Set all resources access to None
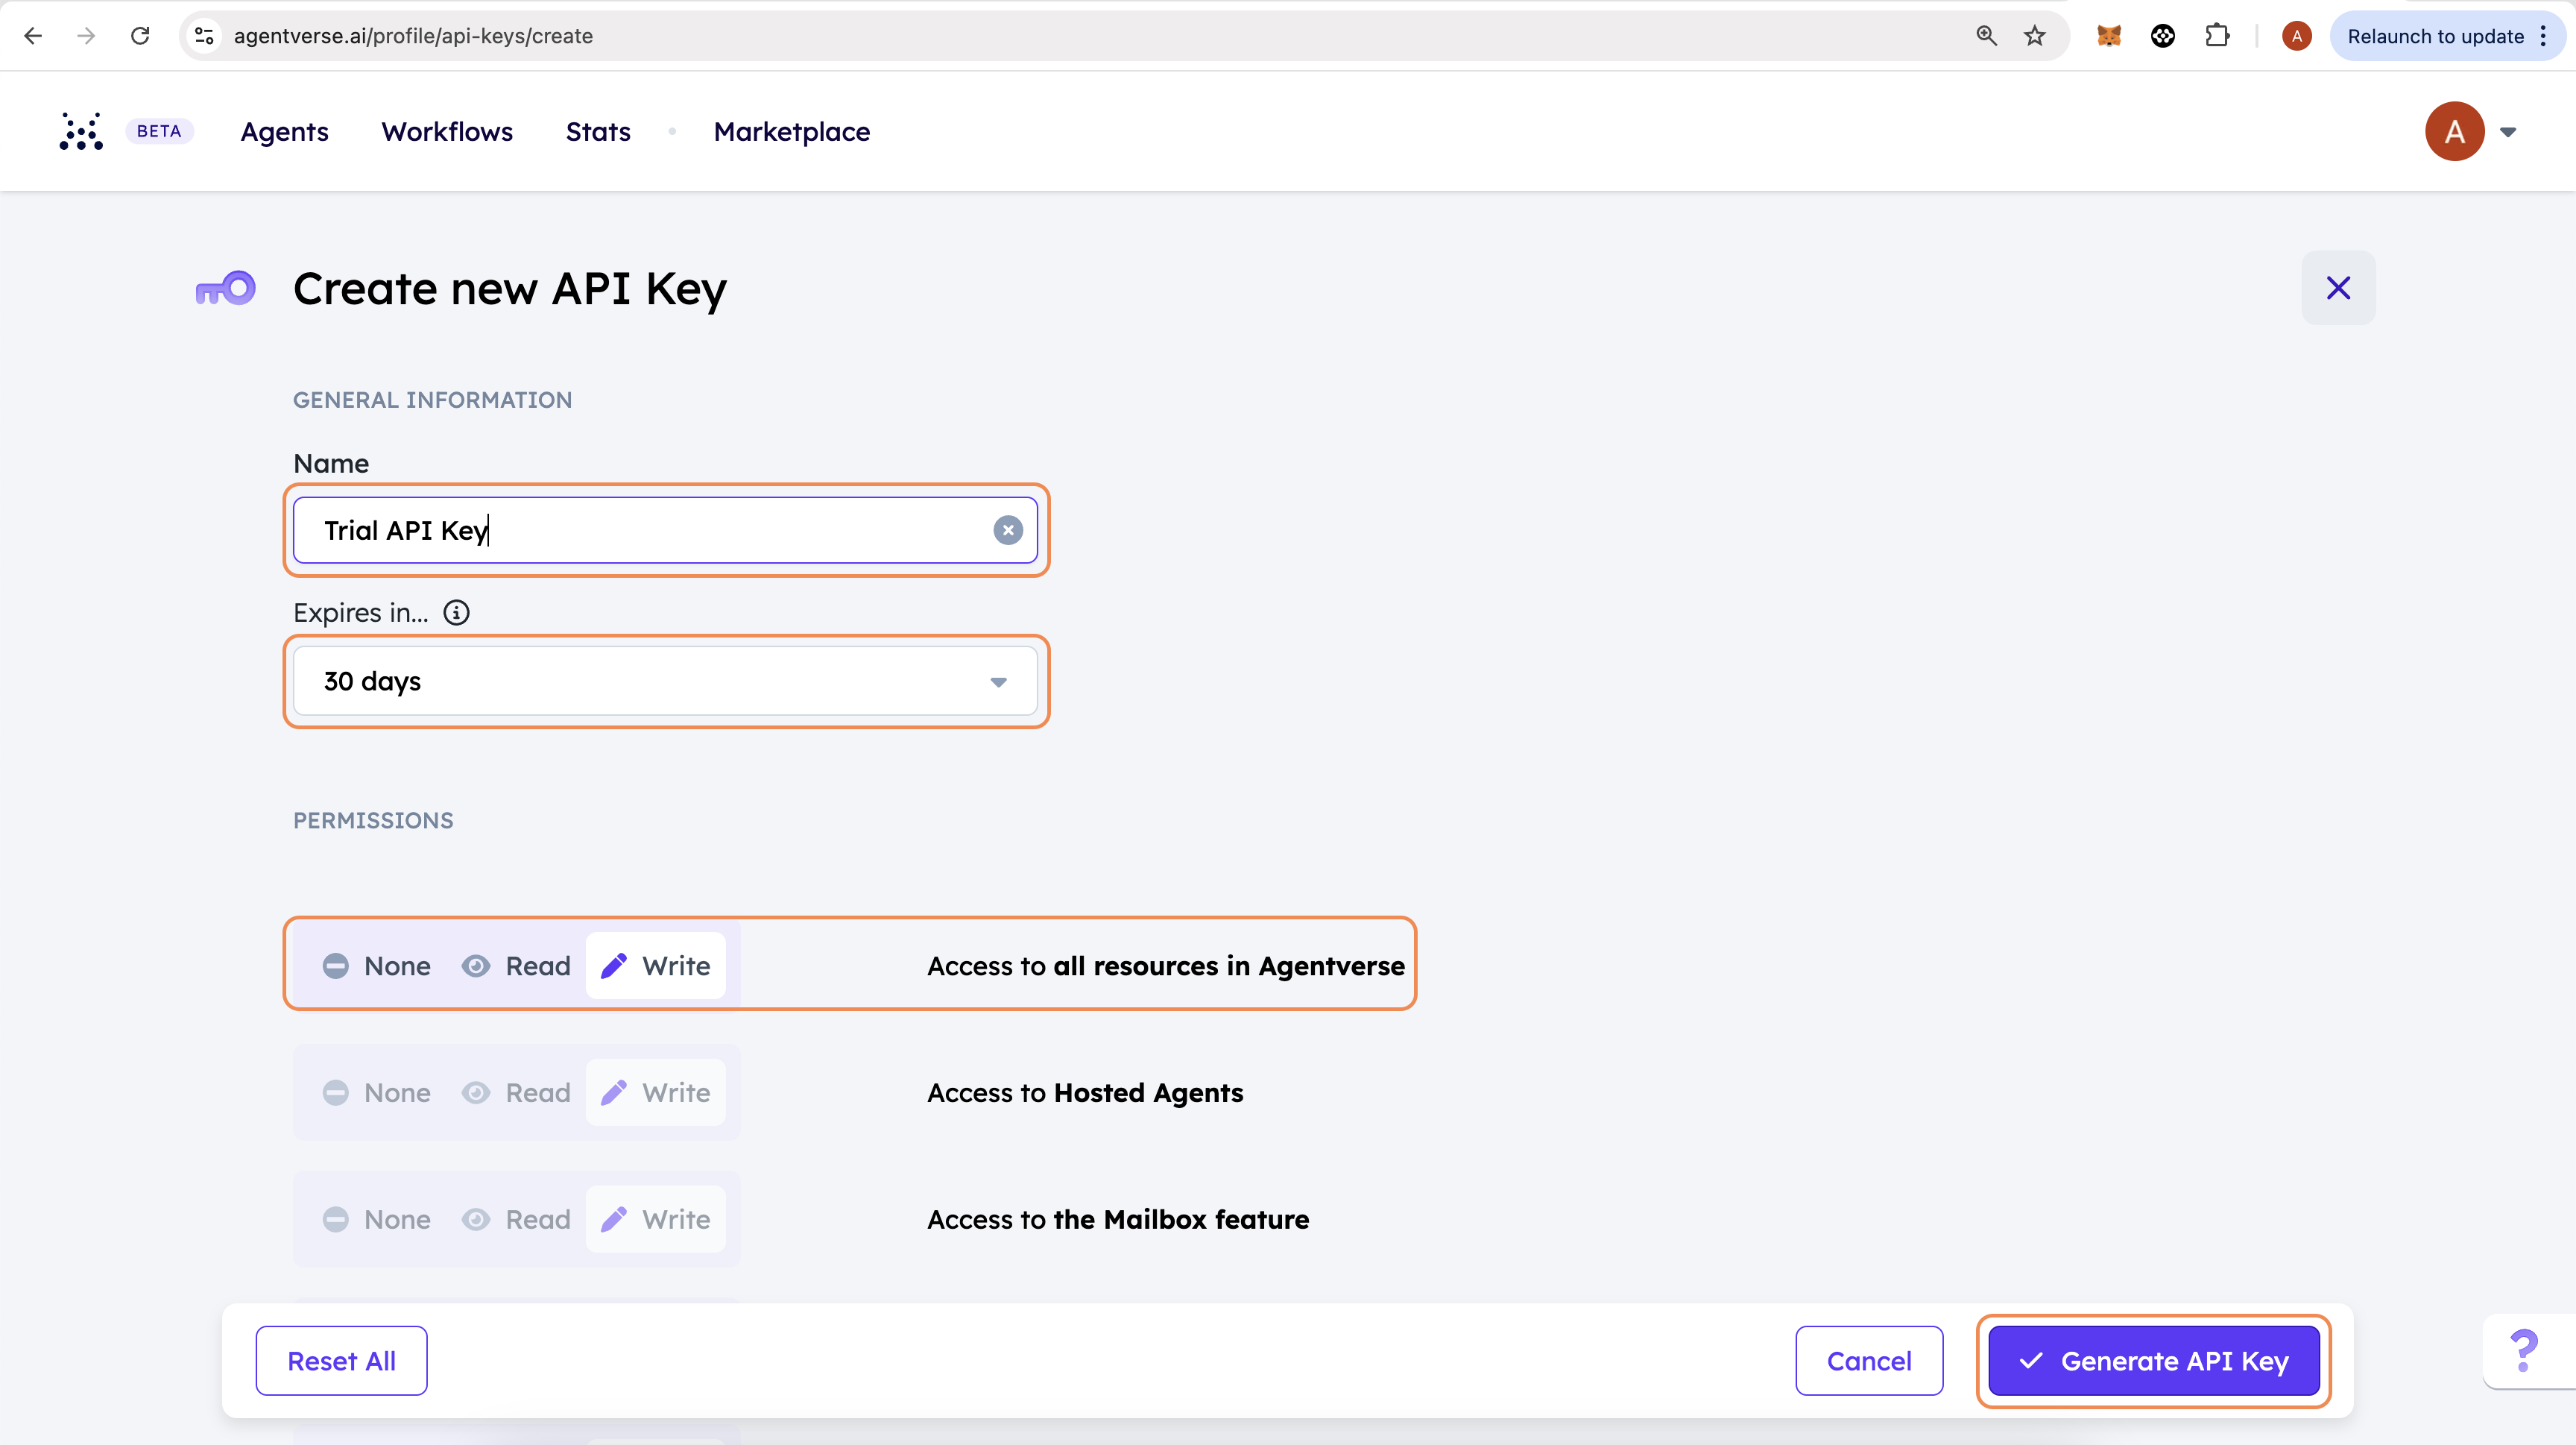Viewport: 2576px width, 1445px height. (377, 966)
